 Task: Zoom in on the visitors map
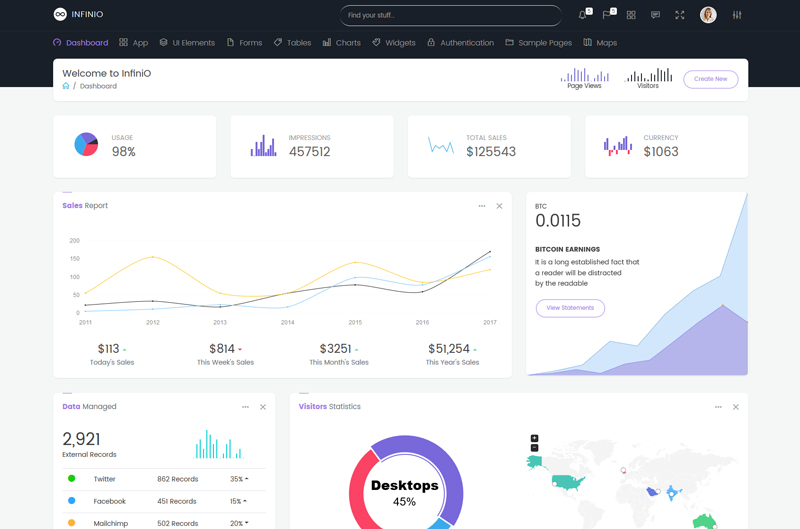(534, 438)
